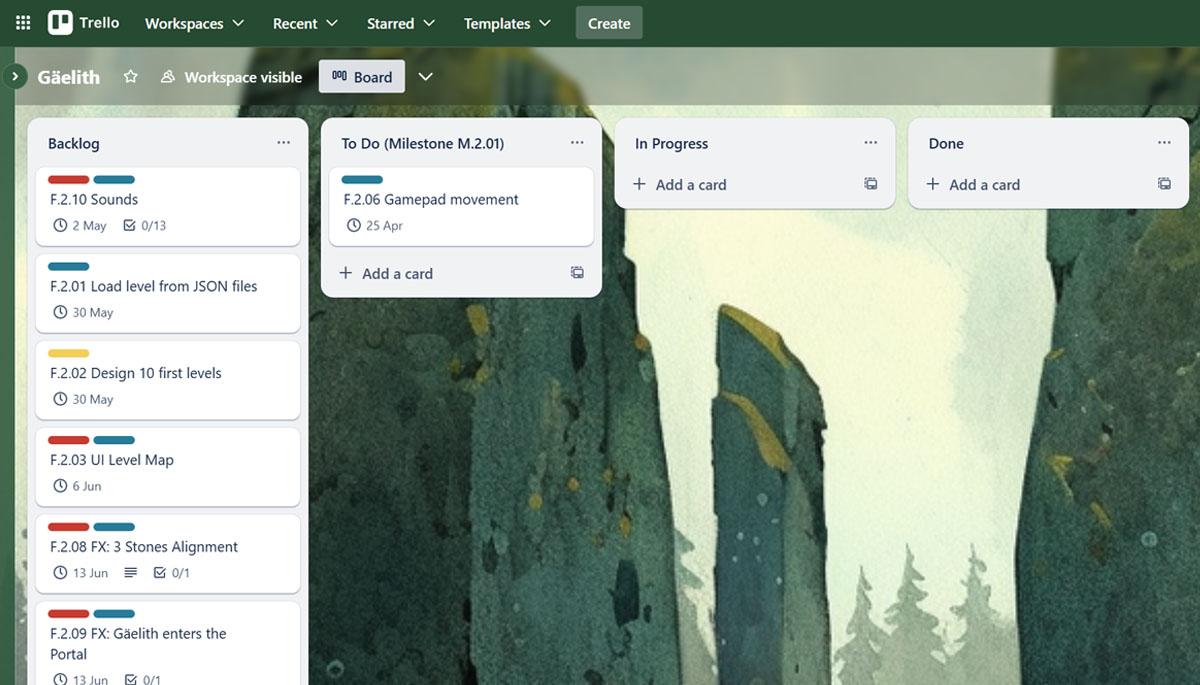Star the Gäelith board
The width and height of the screenshot is (1200, 685).
click(x=131, y=77)
